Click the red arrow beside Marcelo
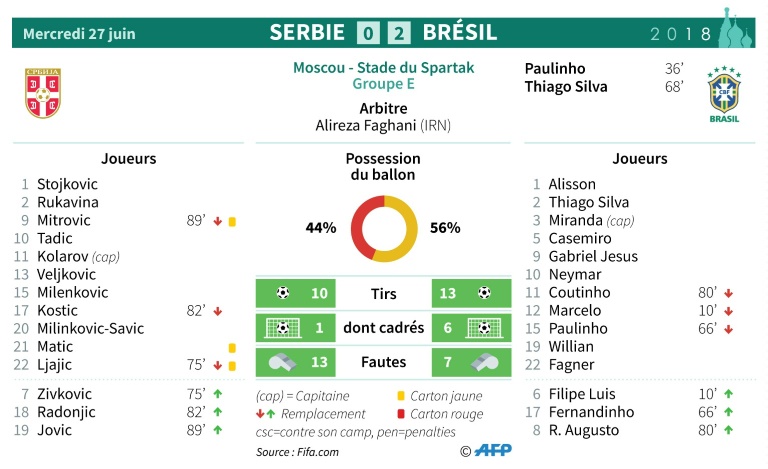Screen dimensions: 768x469 coord(728,311)
